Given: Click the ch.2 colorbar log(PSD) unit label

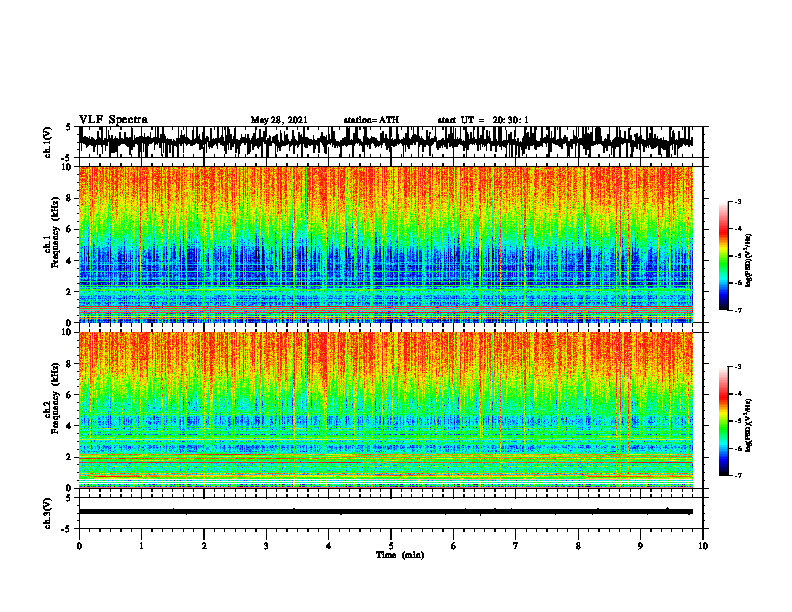Looking at the screenshot, I should 749,425.
